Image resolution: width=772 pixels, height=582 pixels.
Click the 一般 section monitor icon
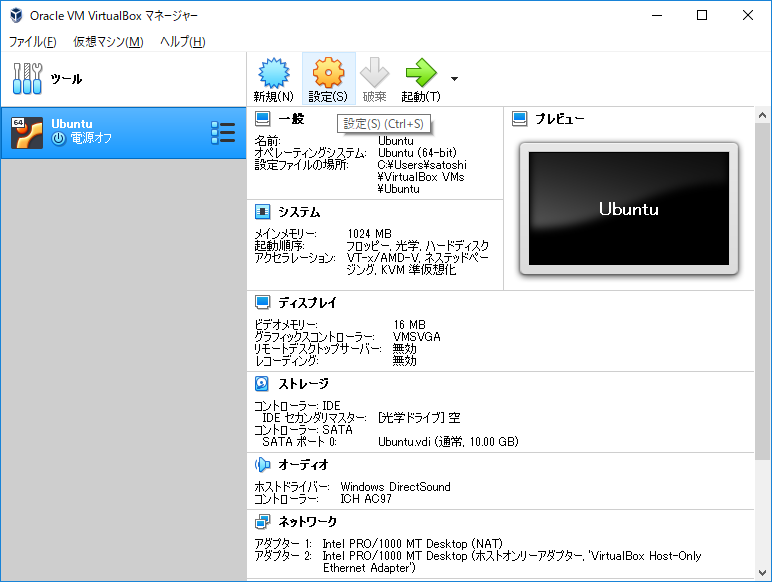(262, 119)
